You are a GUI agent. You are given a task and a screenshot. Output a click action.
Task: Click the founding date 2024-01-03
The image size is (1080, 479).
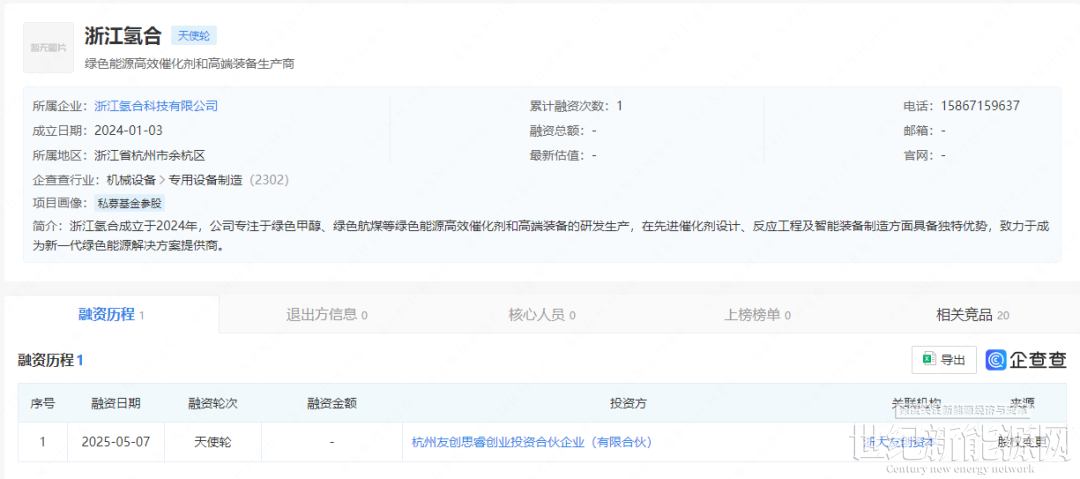pos(128,131)
